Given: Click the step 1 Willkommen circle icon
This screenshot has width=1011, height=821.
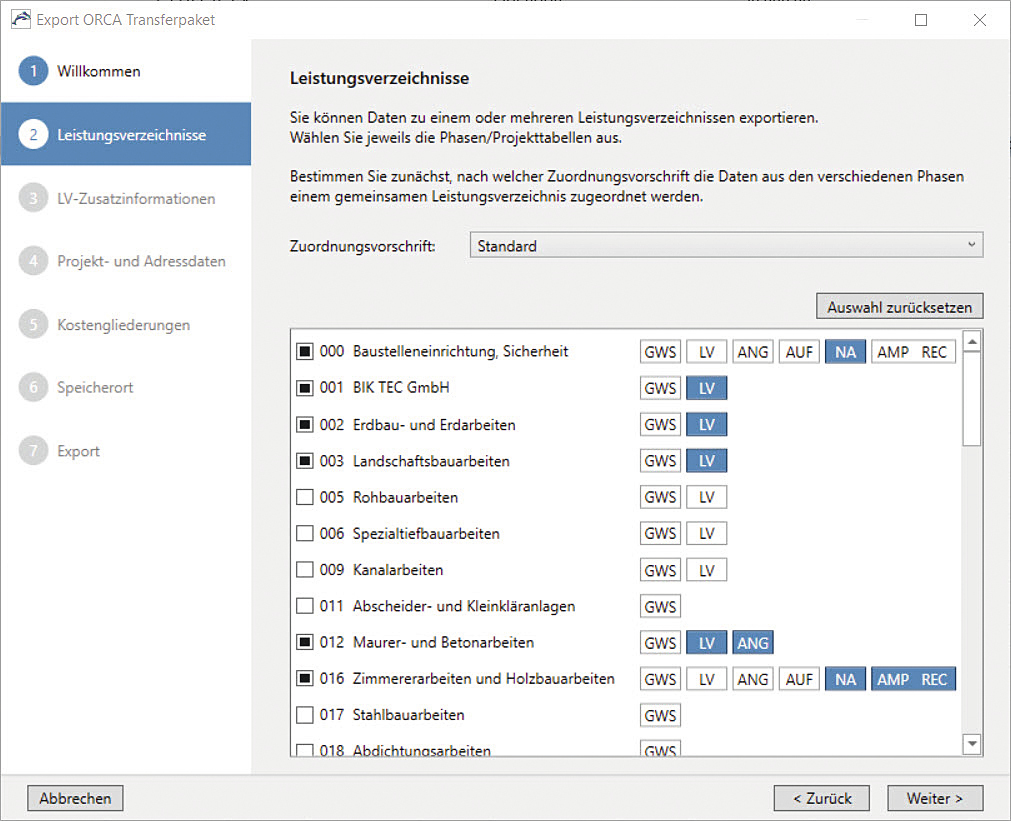Looking at the screenshot, I should [x=34, y=71].
